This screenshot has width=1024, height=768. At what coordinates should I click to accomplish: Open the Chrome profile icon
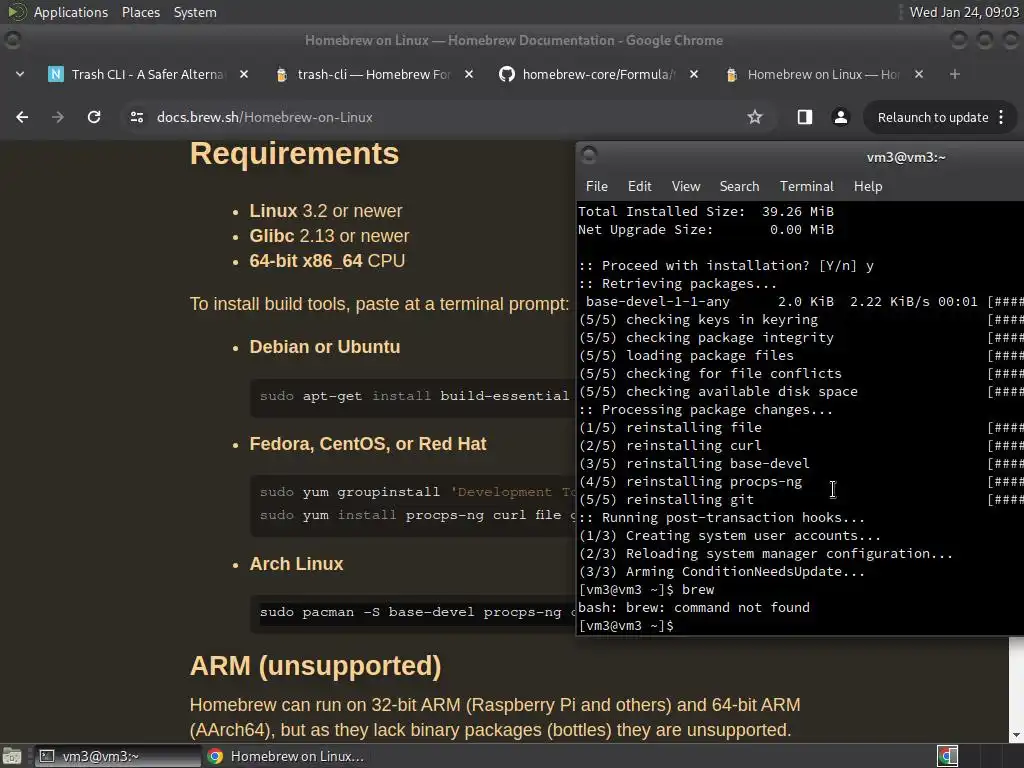[x=840, y=117]
